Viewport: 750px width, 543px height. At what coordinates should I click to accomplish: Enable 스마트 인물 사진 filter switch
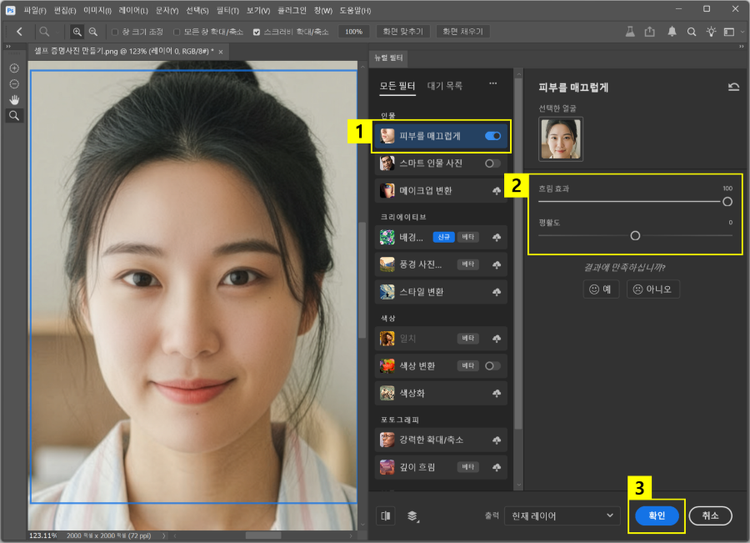[493, 164]
